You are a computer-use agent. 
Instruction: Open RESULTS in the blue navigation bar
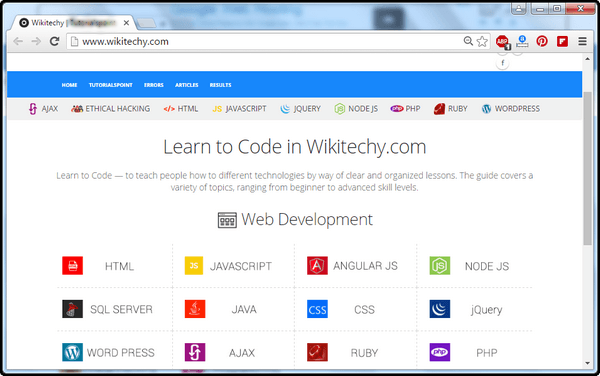click(220, 85)
